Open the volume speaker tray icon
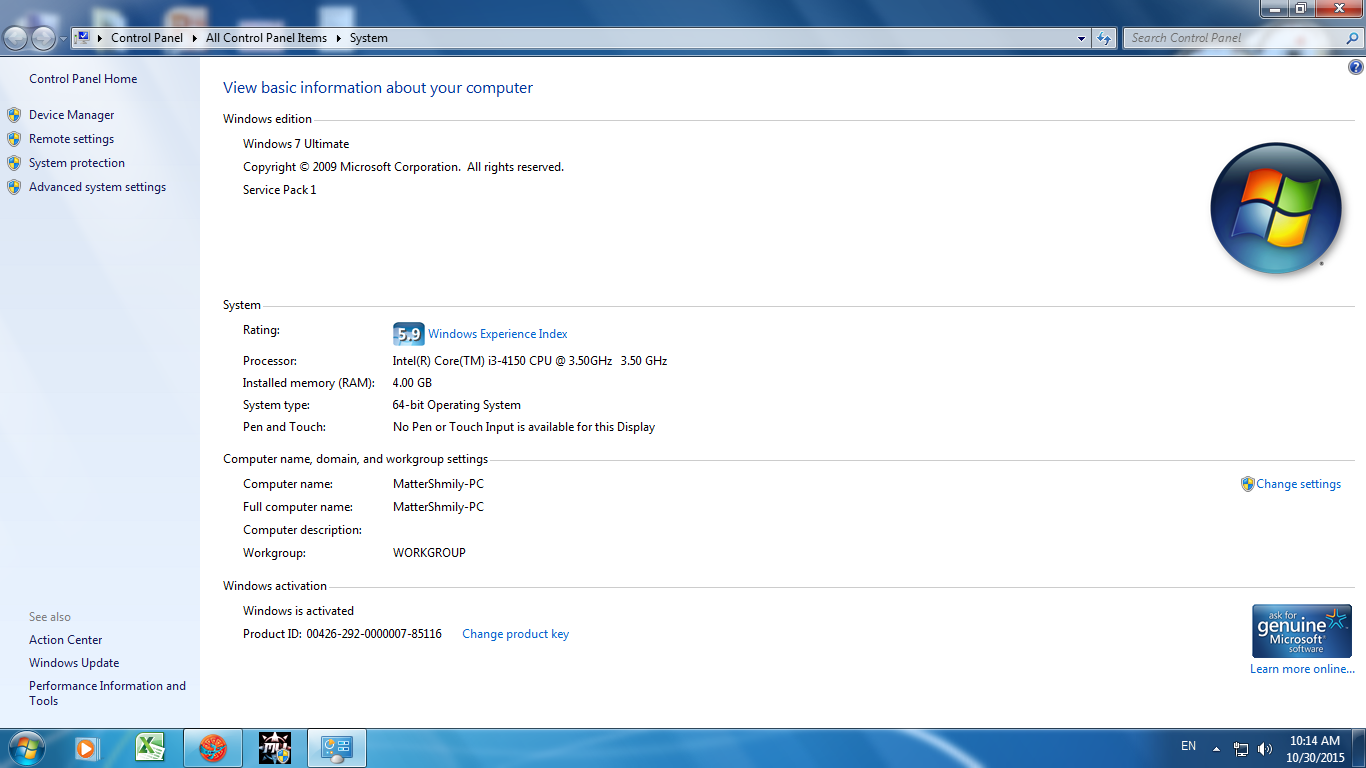The height and width of the screenshot is (768, 1366). point(1265,748)
